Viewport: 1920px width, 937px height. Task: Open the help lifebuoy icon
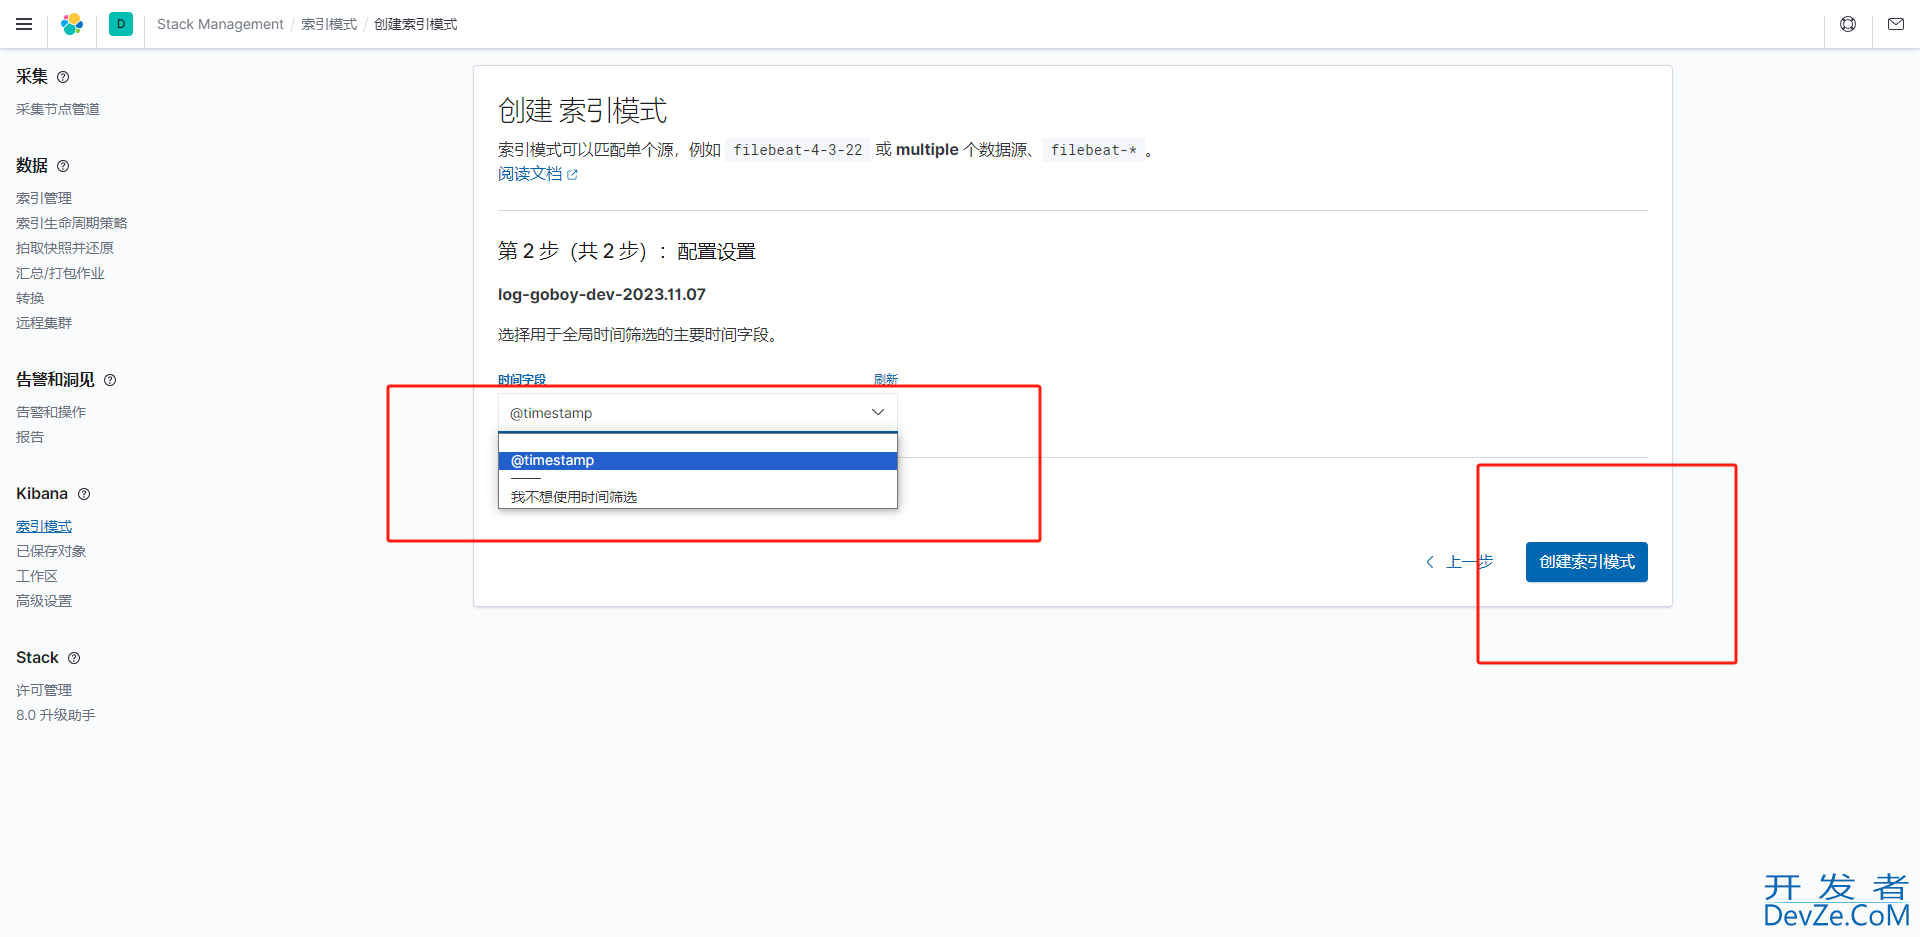coord(1848,24)
